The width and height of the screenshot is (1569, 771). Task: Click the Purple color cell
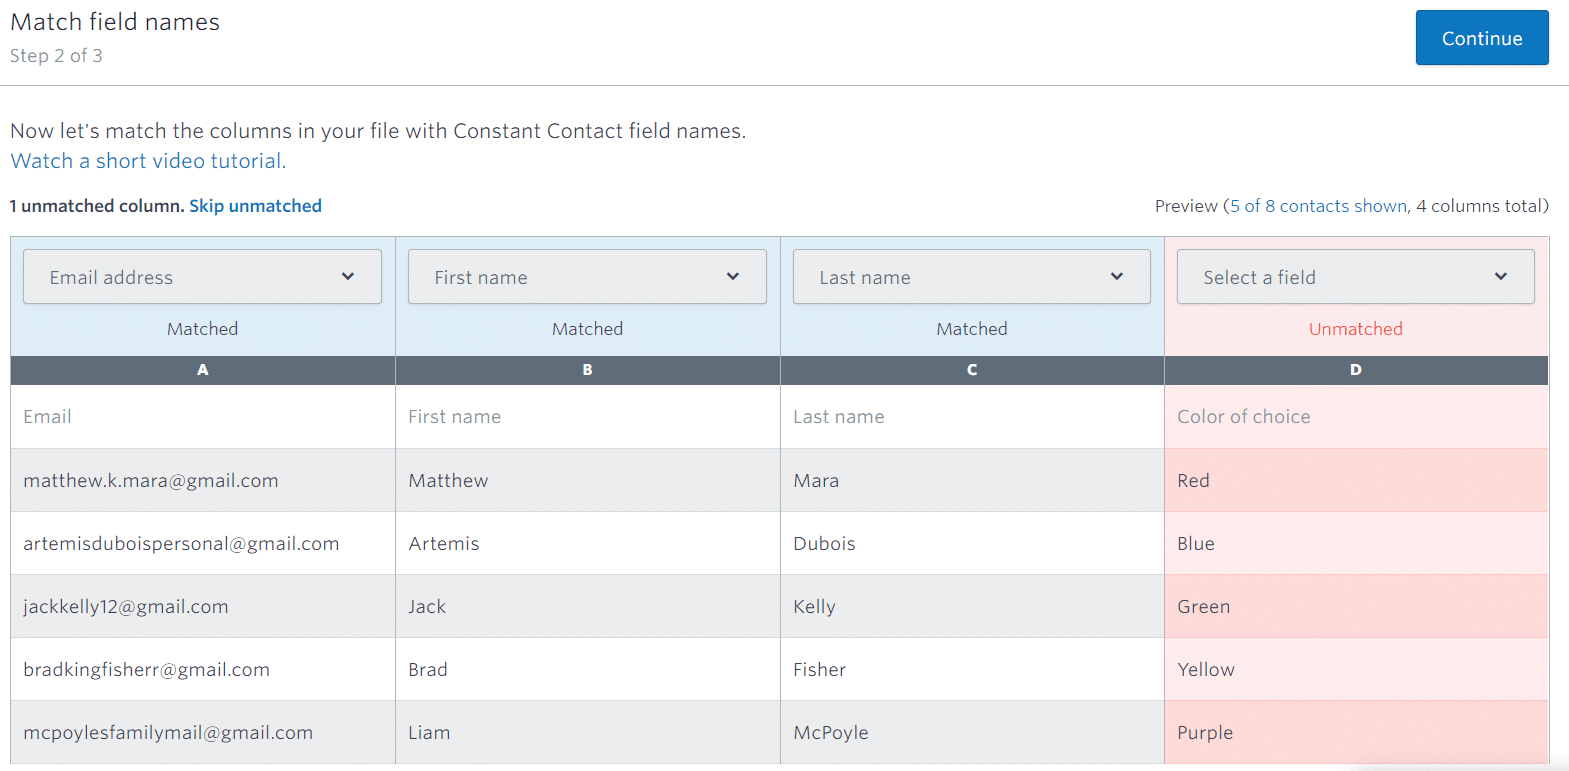1356,733
